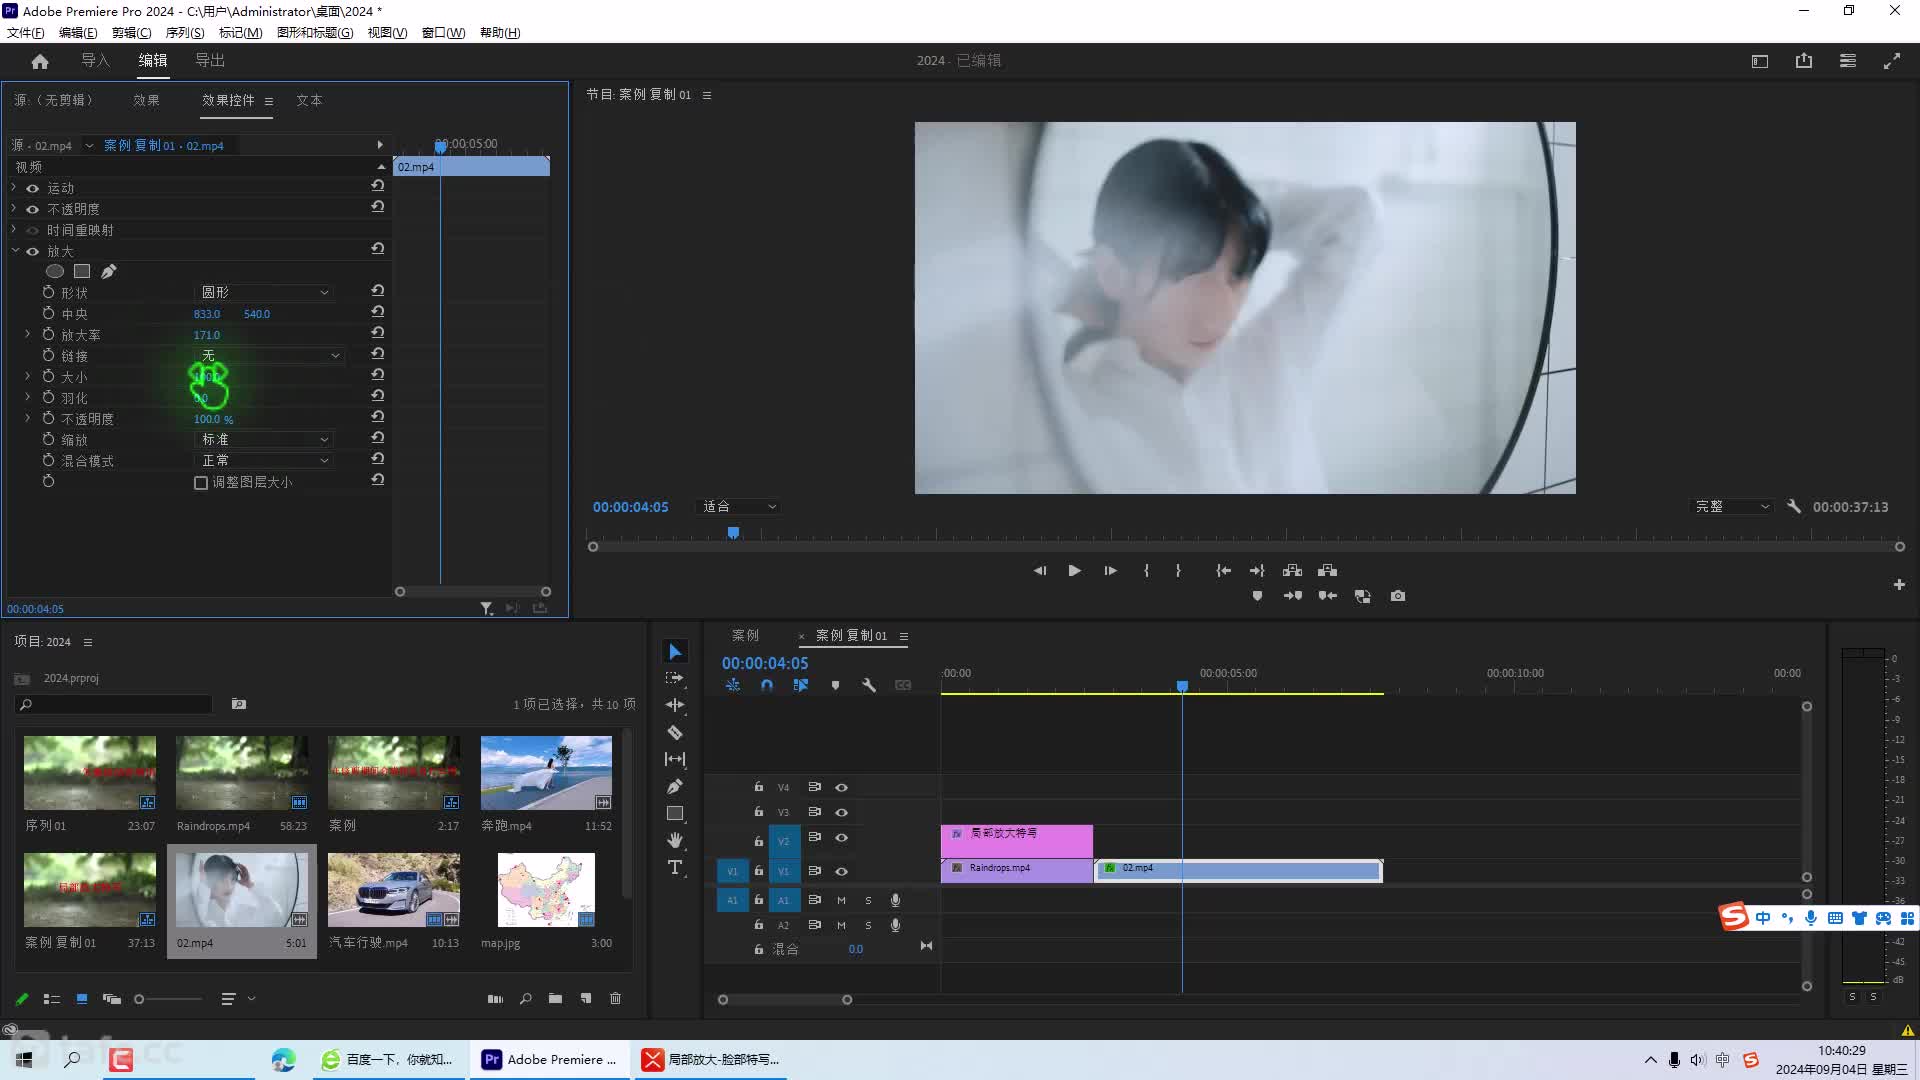
Task: Open the 混合模式 dropdown showing 正常
Action: pos(264,460)
